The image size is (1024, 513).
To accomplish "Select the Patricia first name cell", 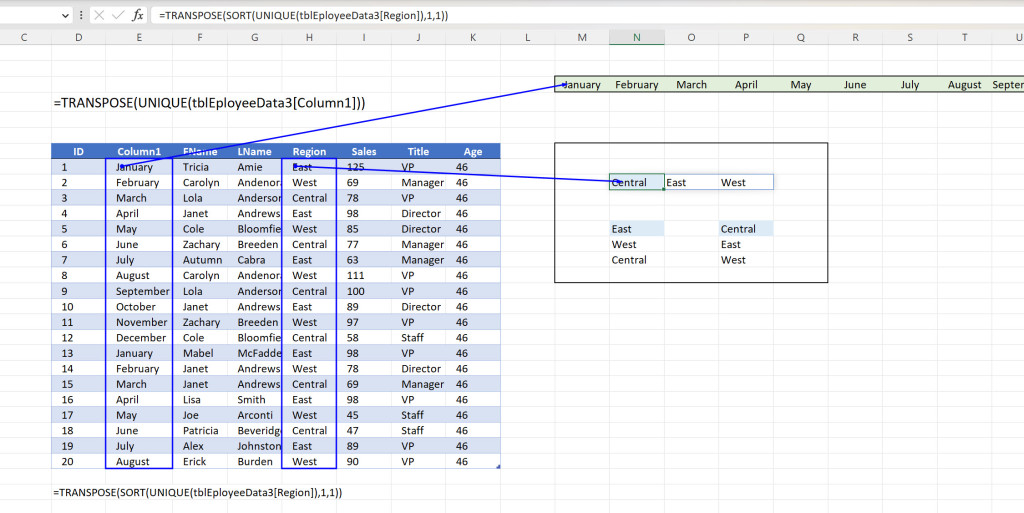I will [200, 431].
